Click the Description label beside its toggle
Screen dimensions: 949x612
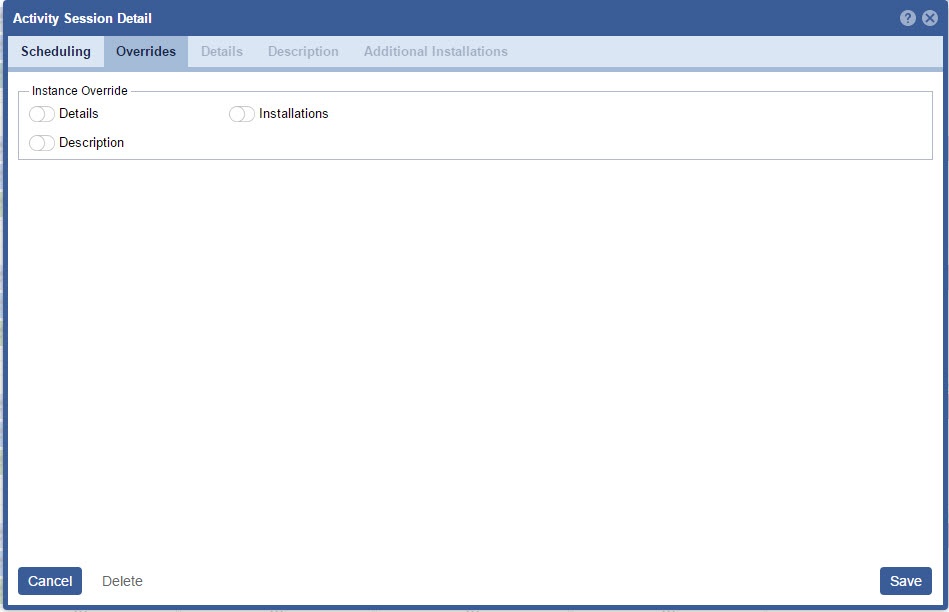91,143
